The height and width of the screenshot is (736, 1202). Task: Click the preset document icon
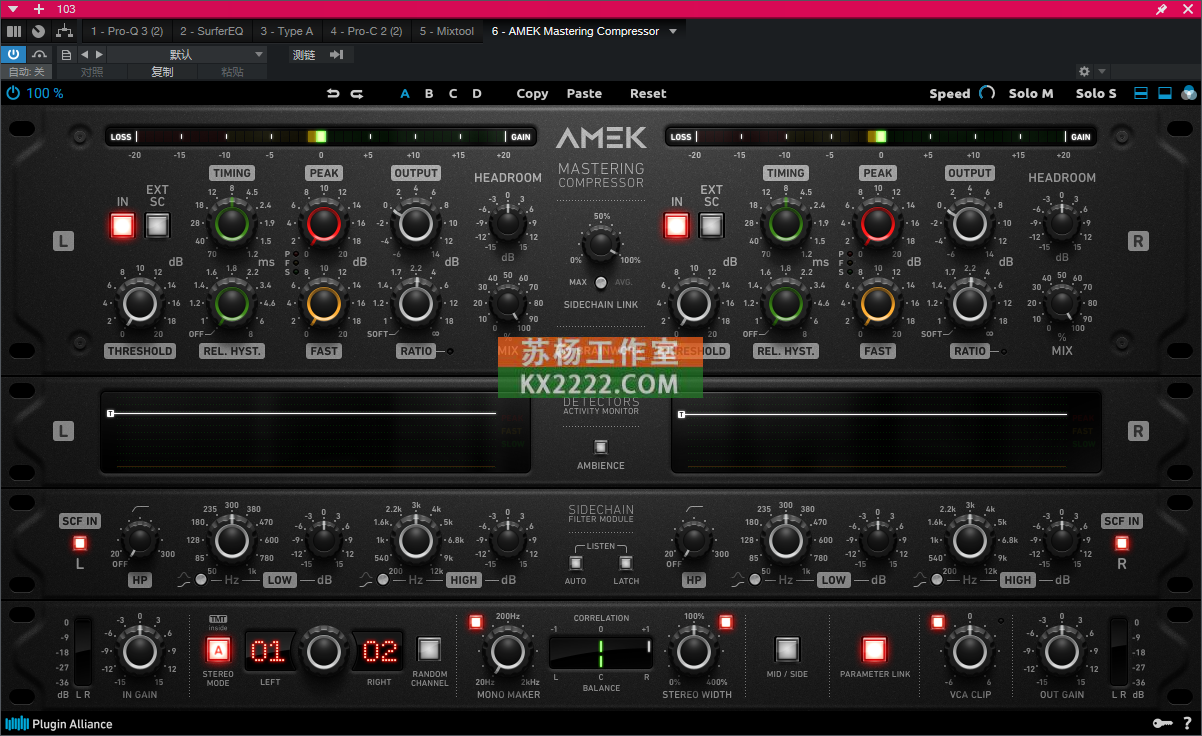[x=66, y=54]
